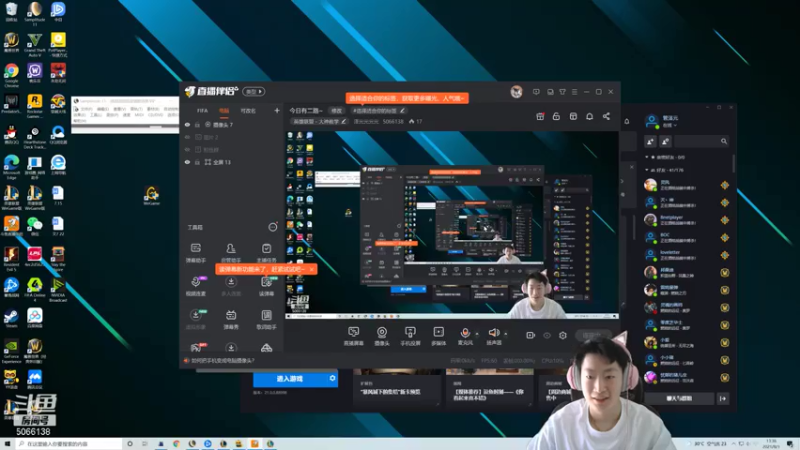Image resolution: width=800 pixels, height=450 pixels.
Task: Open the online status dropdown in the friends window
Action: point(669,125)
